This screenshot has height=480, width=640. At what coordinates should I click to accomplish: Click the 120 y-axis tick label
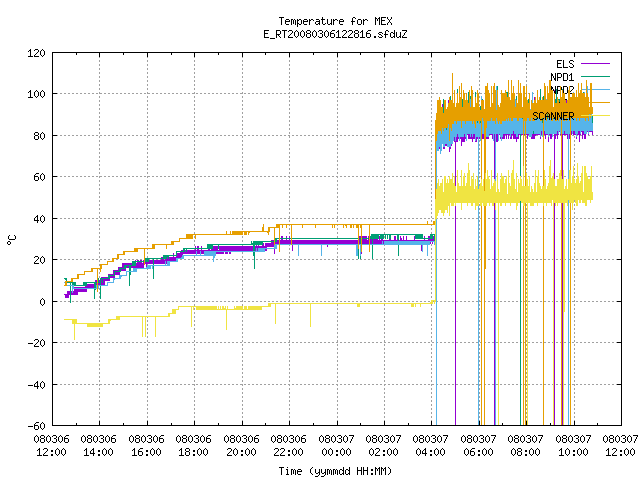(x=36, y=53)
